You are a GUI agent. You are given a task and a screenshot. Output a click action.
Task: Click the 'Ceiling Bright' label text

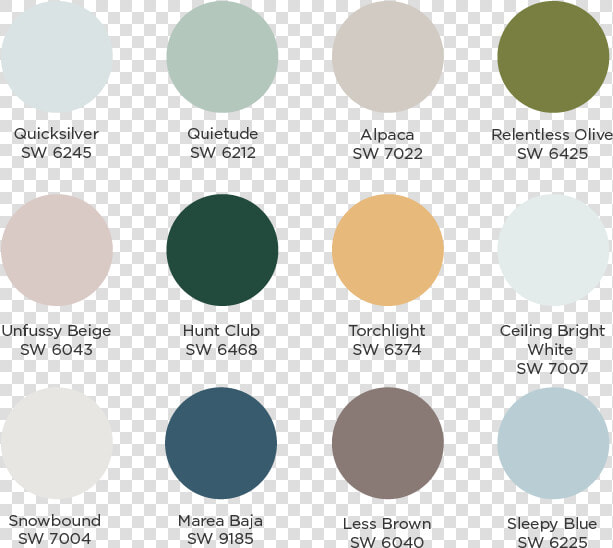(x=552, y=331)
